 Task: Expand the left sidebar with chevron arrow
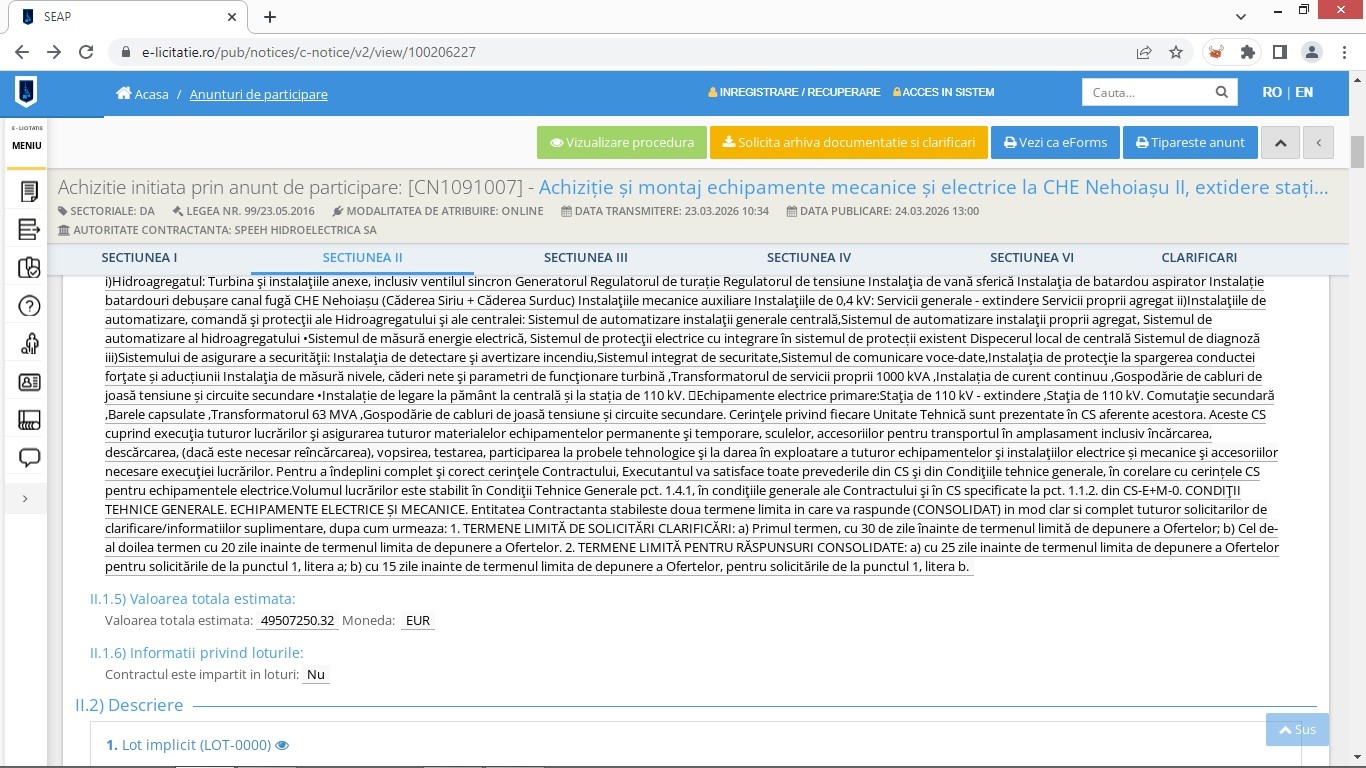pos(25,498)
